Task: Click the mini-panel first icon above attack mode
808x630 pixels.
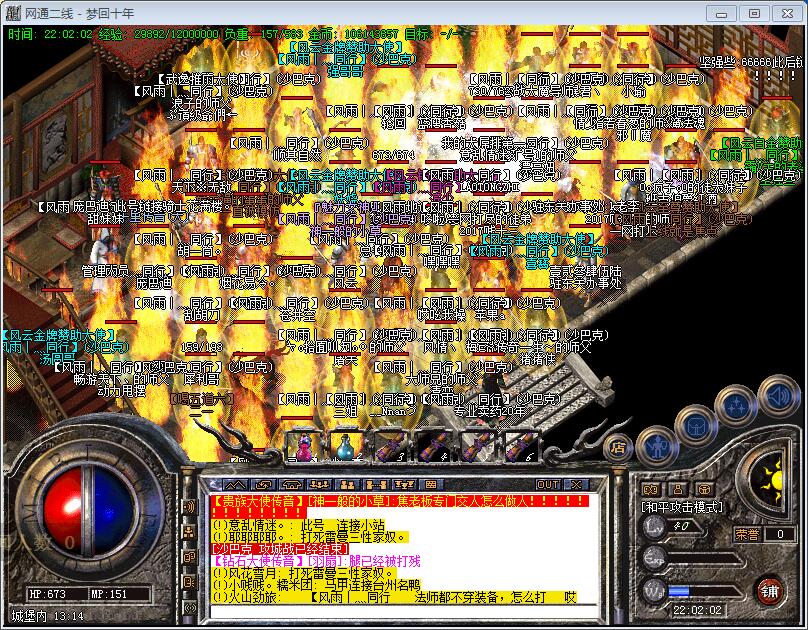Action: tap(651, 489)
